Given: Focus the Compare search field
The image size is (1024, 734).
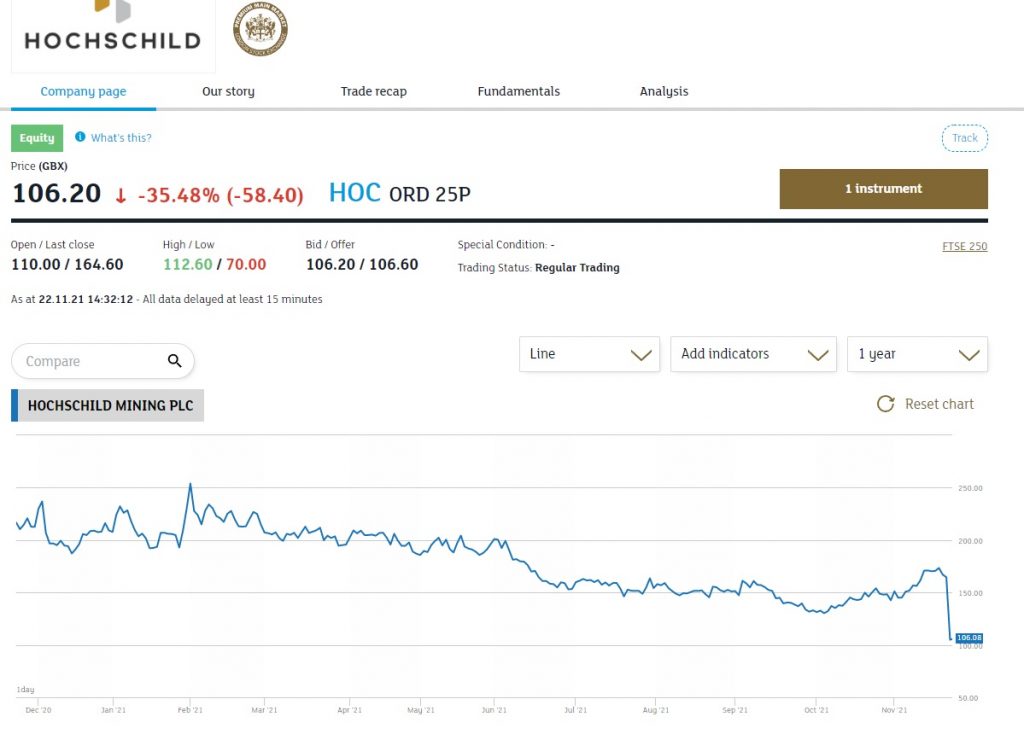Looking at the screenshot, I should tap(103, 361).
